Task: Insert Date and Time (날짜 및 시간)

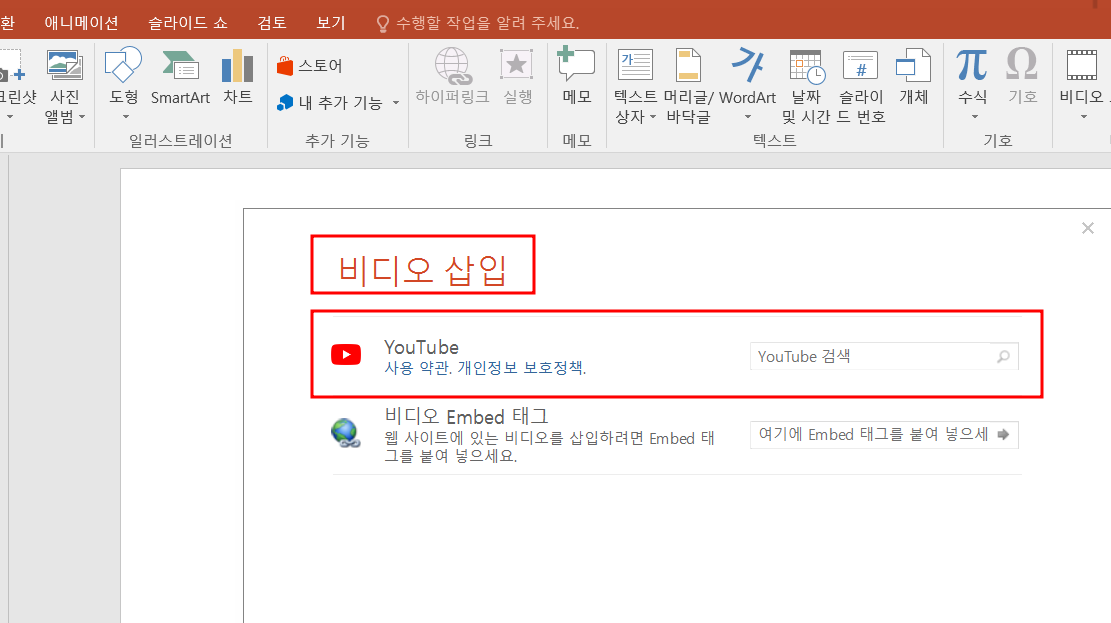Action: (806, 86)
